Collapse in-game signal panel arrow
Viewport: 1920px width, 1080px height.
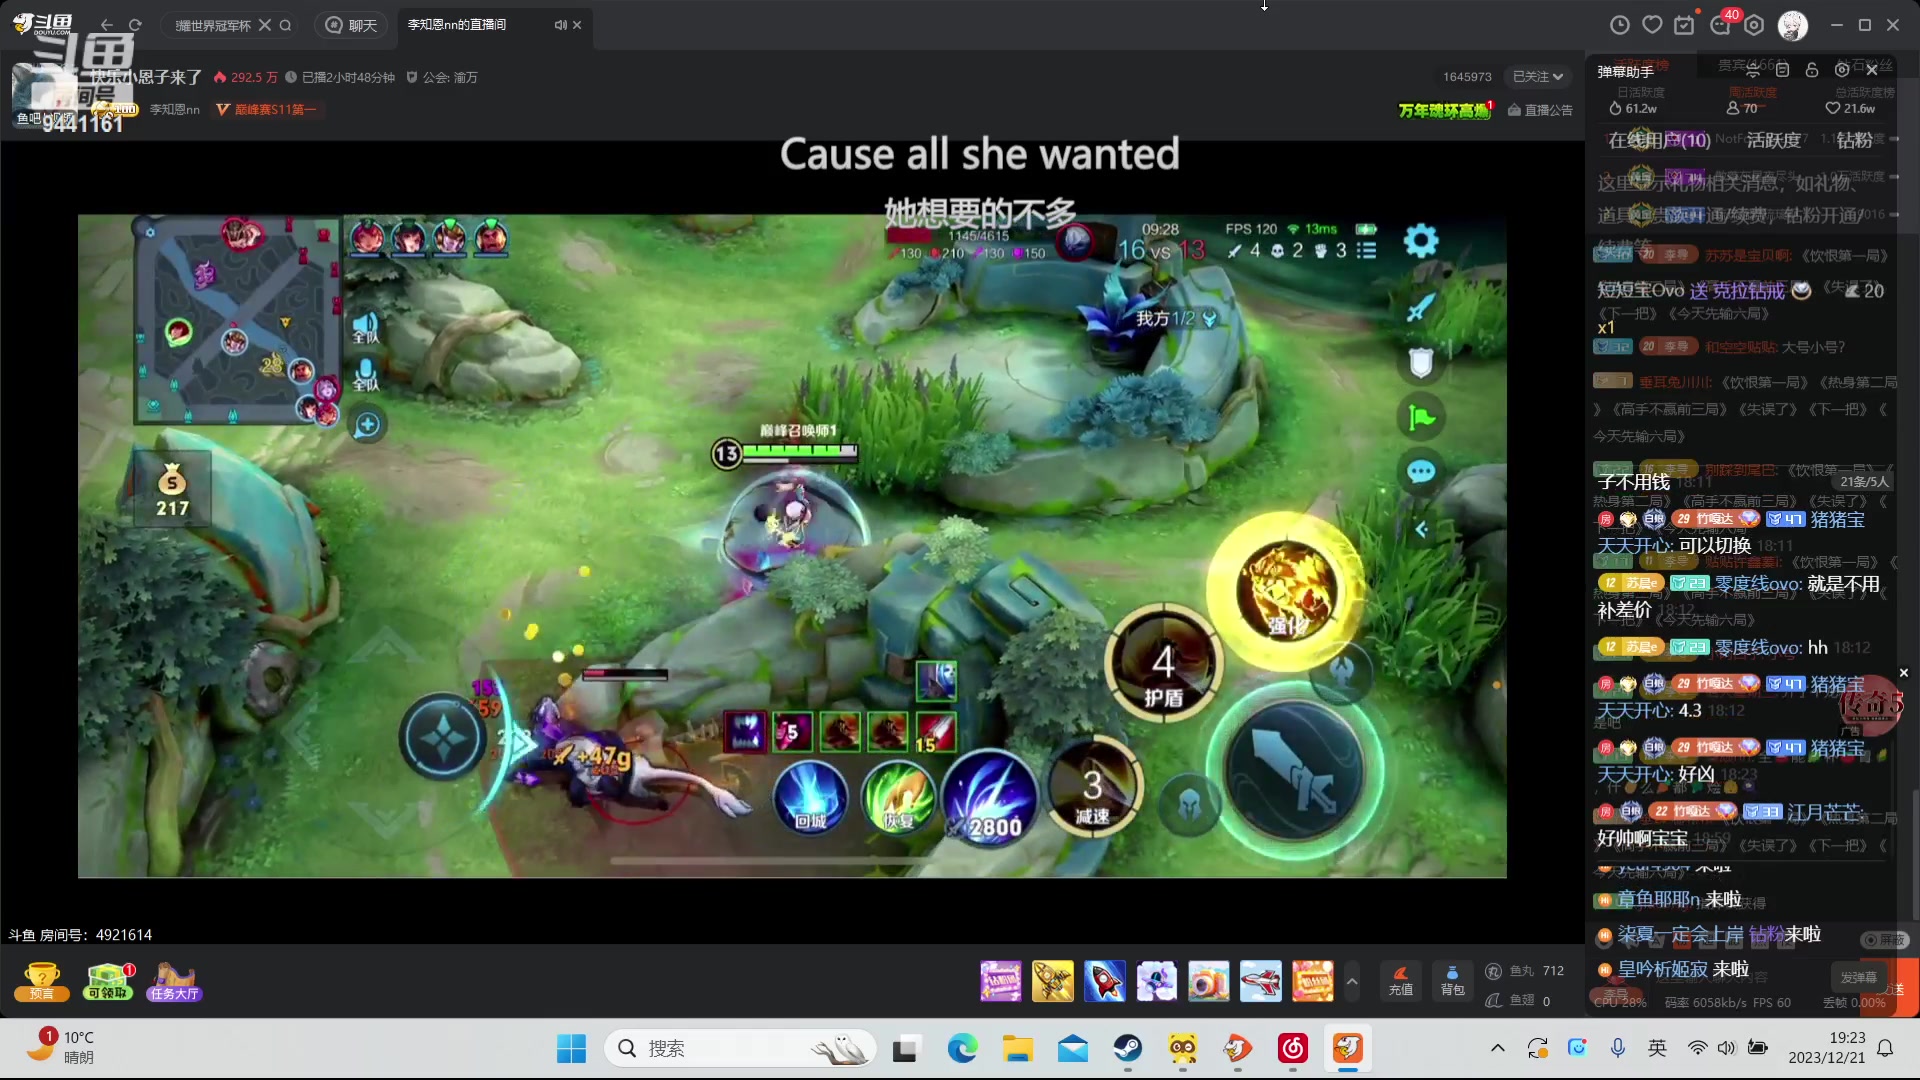(1421, 529)
